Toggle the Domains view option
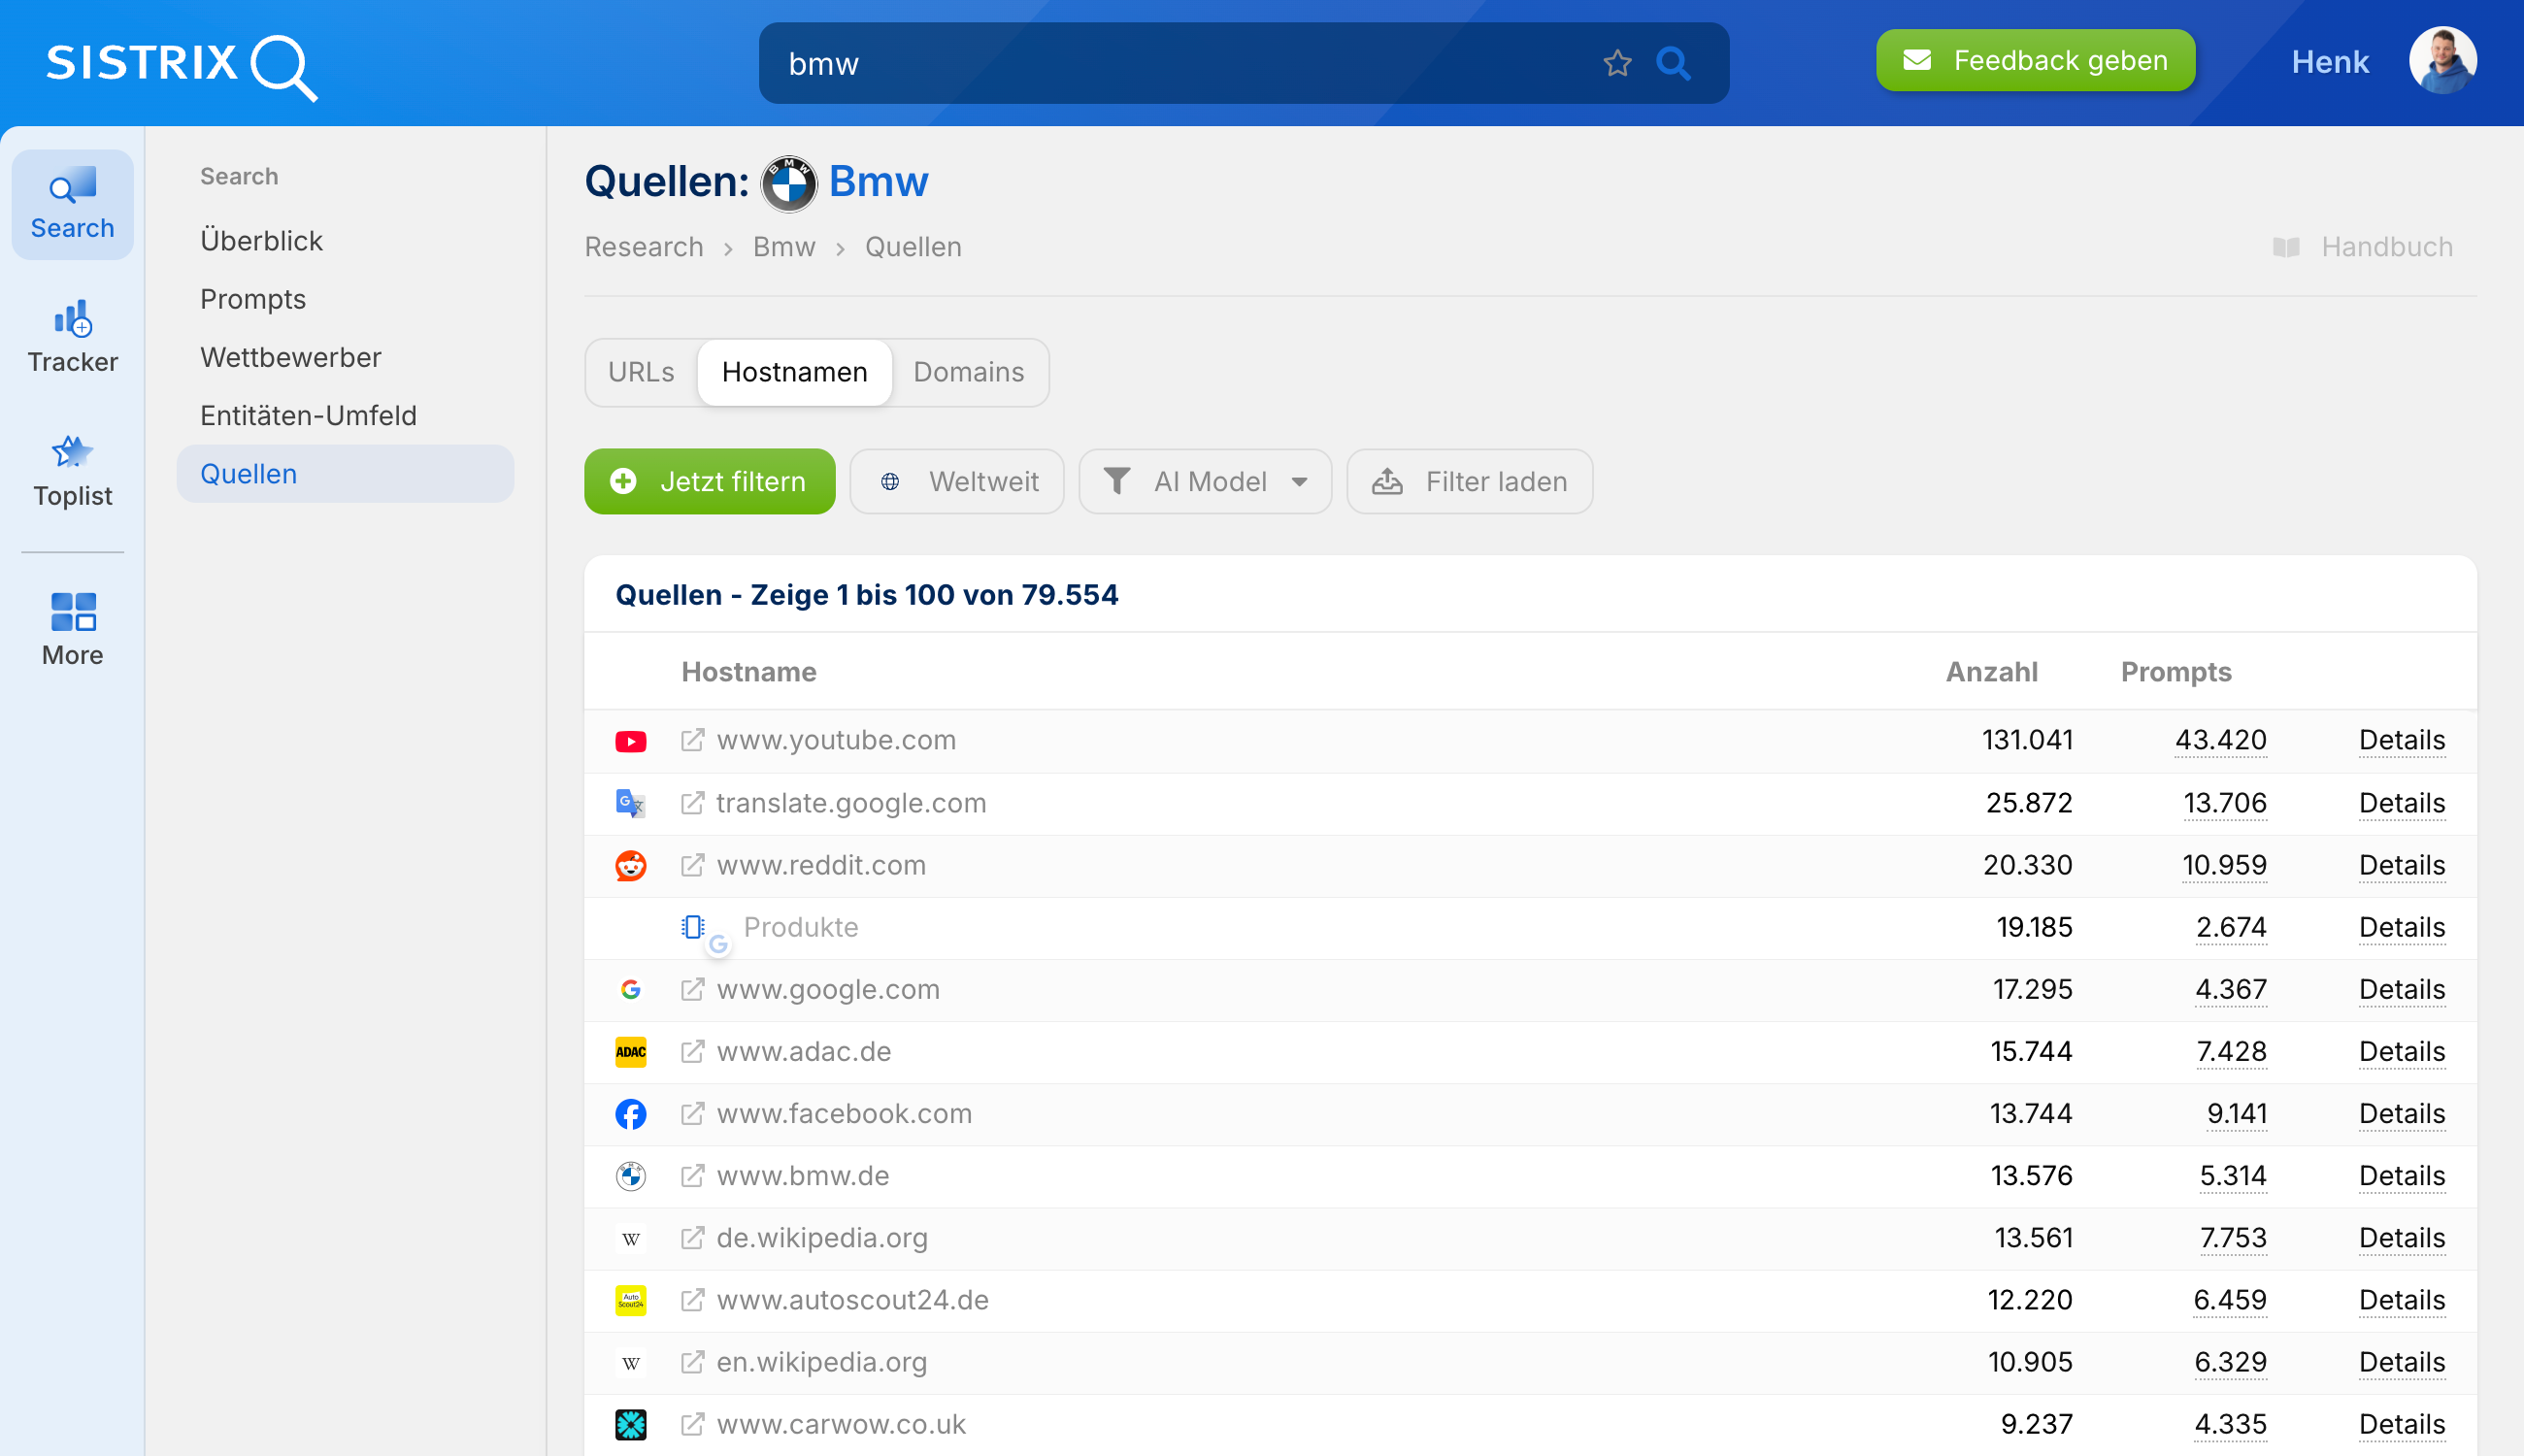Screen dimensions: 2524x1456 tap(968, 372)
